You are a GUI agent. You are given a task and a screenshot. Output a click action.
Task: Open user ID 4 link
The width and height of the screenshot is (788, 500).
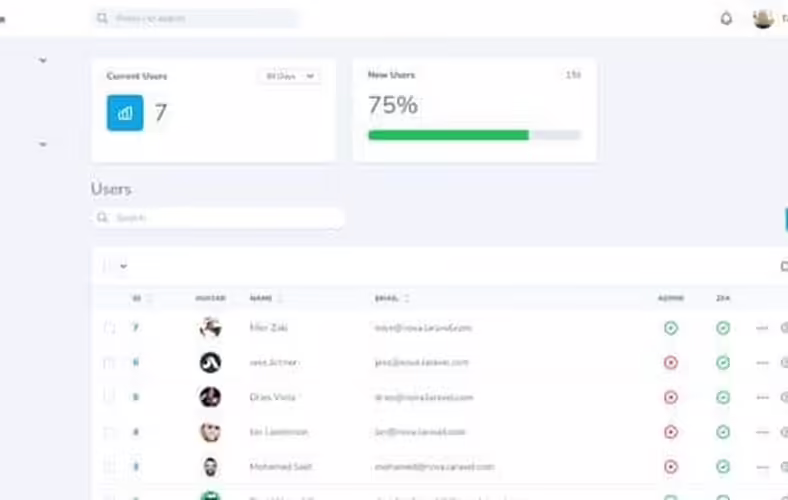pyautogui.click(x=135, y=432)
